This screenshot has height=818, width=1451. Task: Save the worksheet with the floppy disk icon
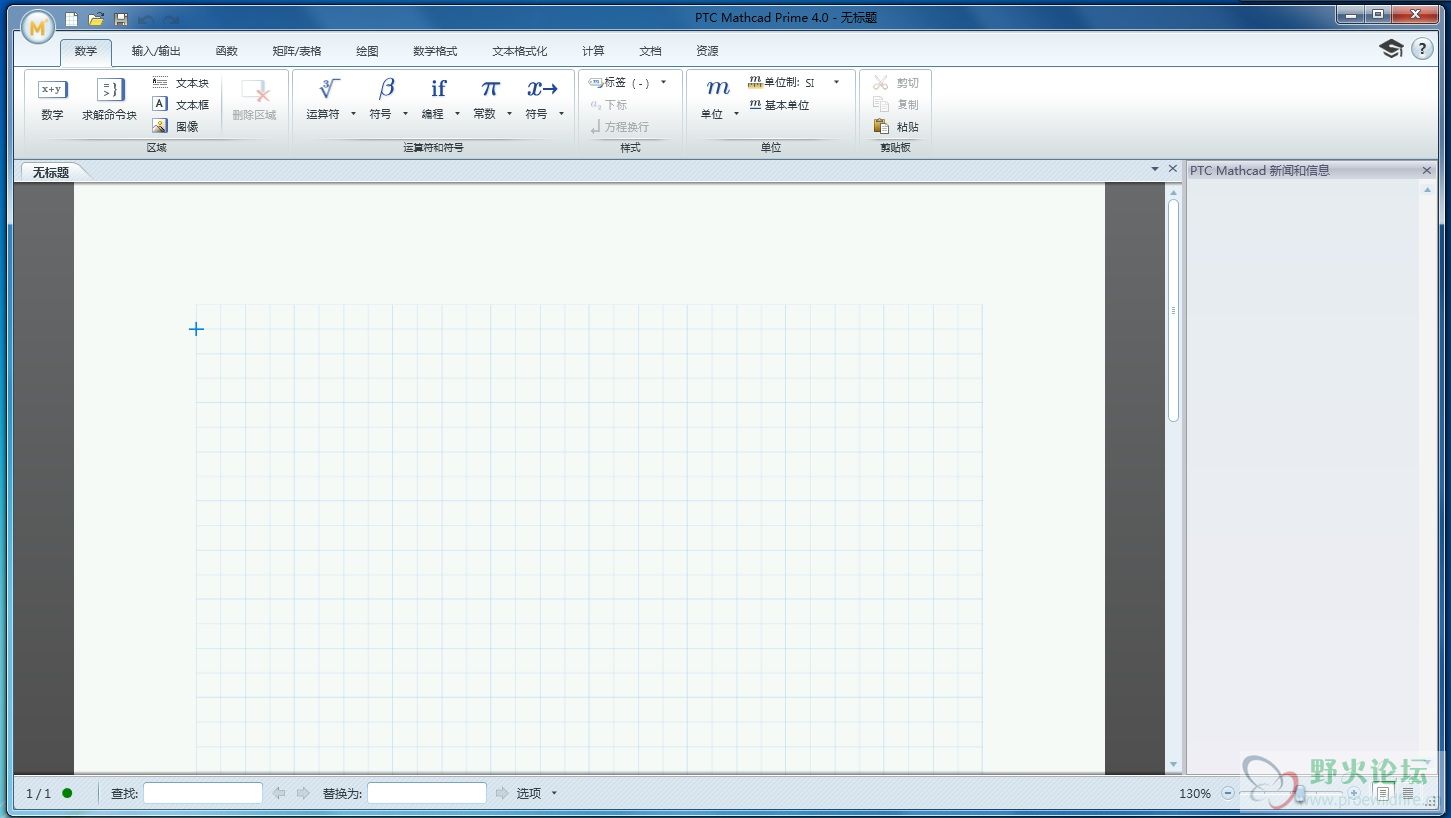tap(121, 19)
